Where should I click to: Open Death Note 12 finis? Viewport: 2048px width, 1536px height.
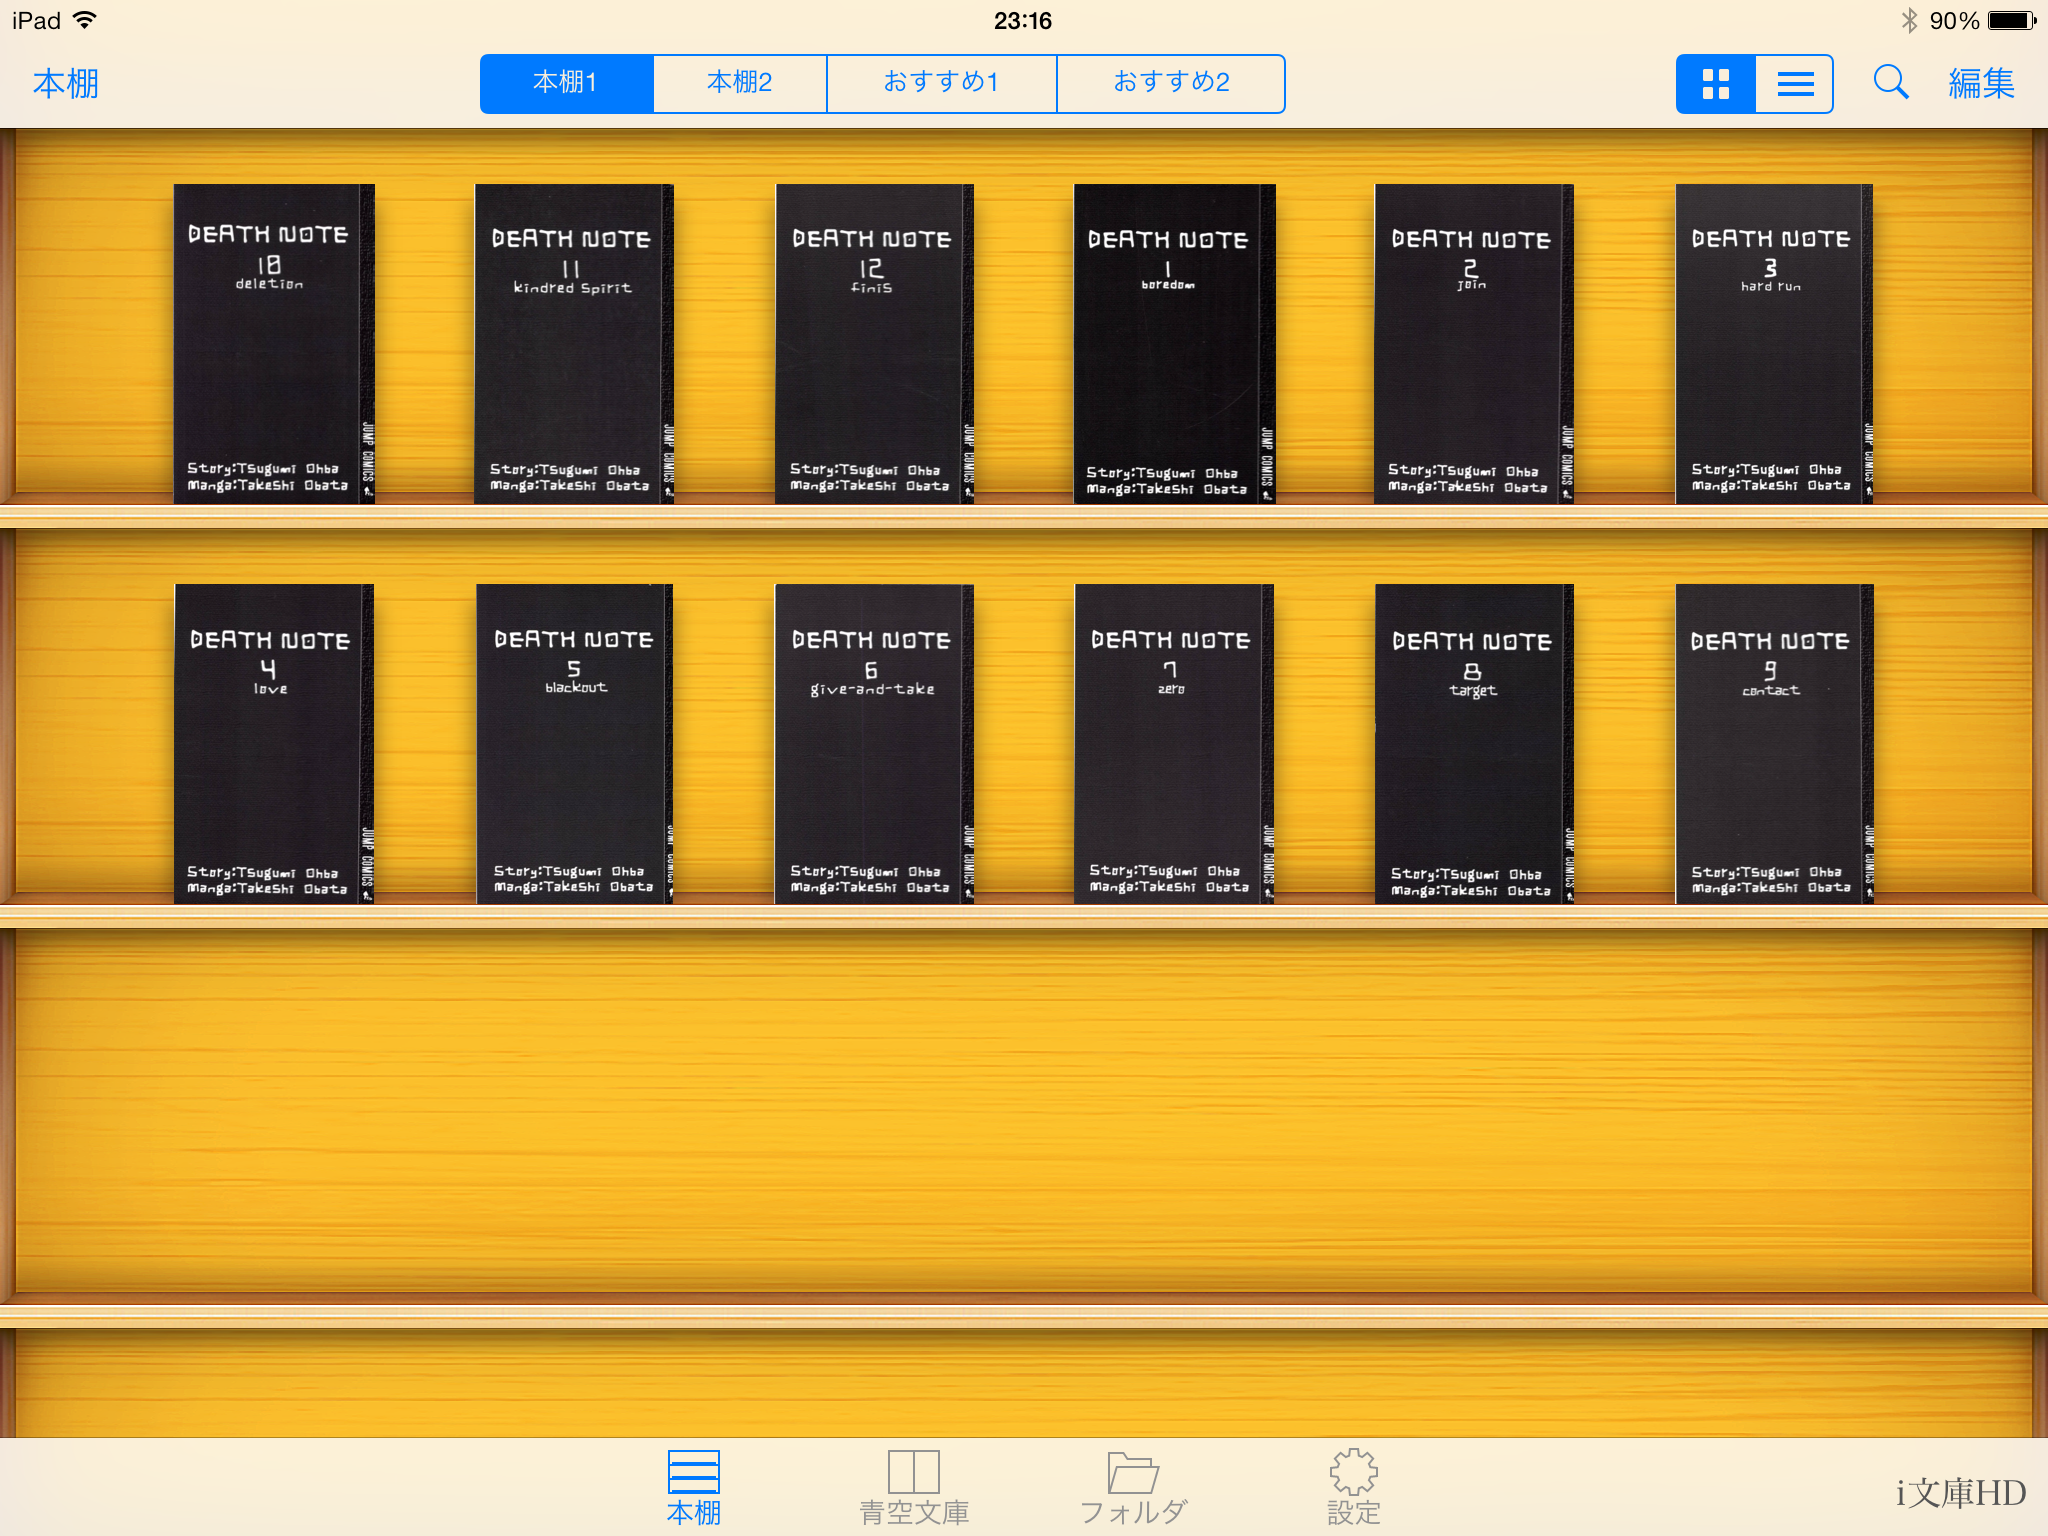pyautogui.click(x=874, y=343)
